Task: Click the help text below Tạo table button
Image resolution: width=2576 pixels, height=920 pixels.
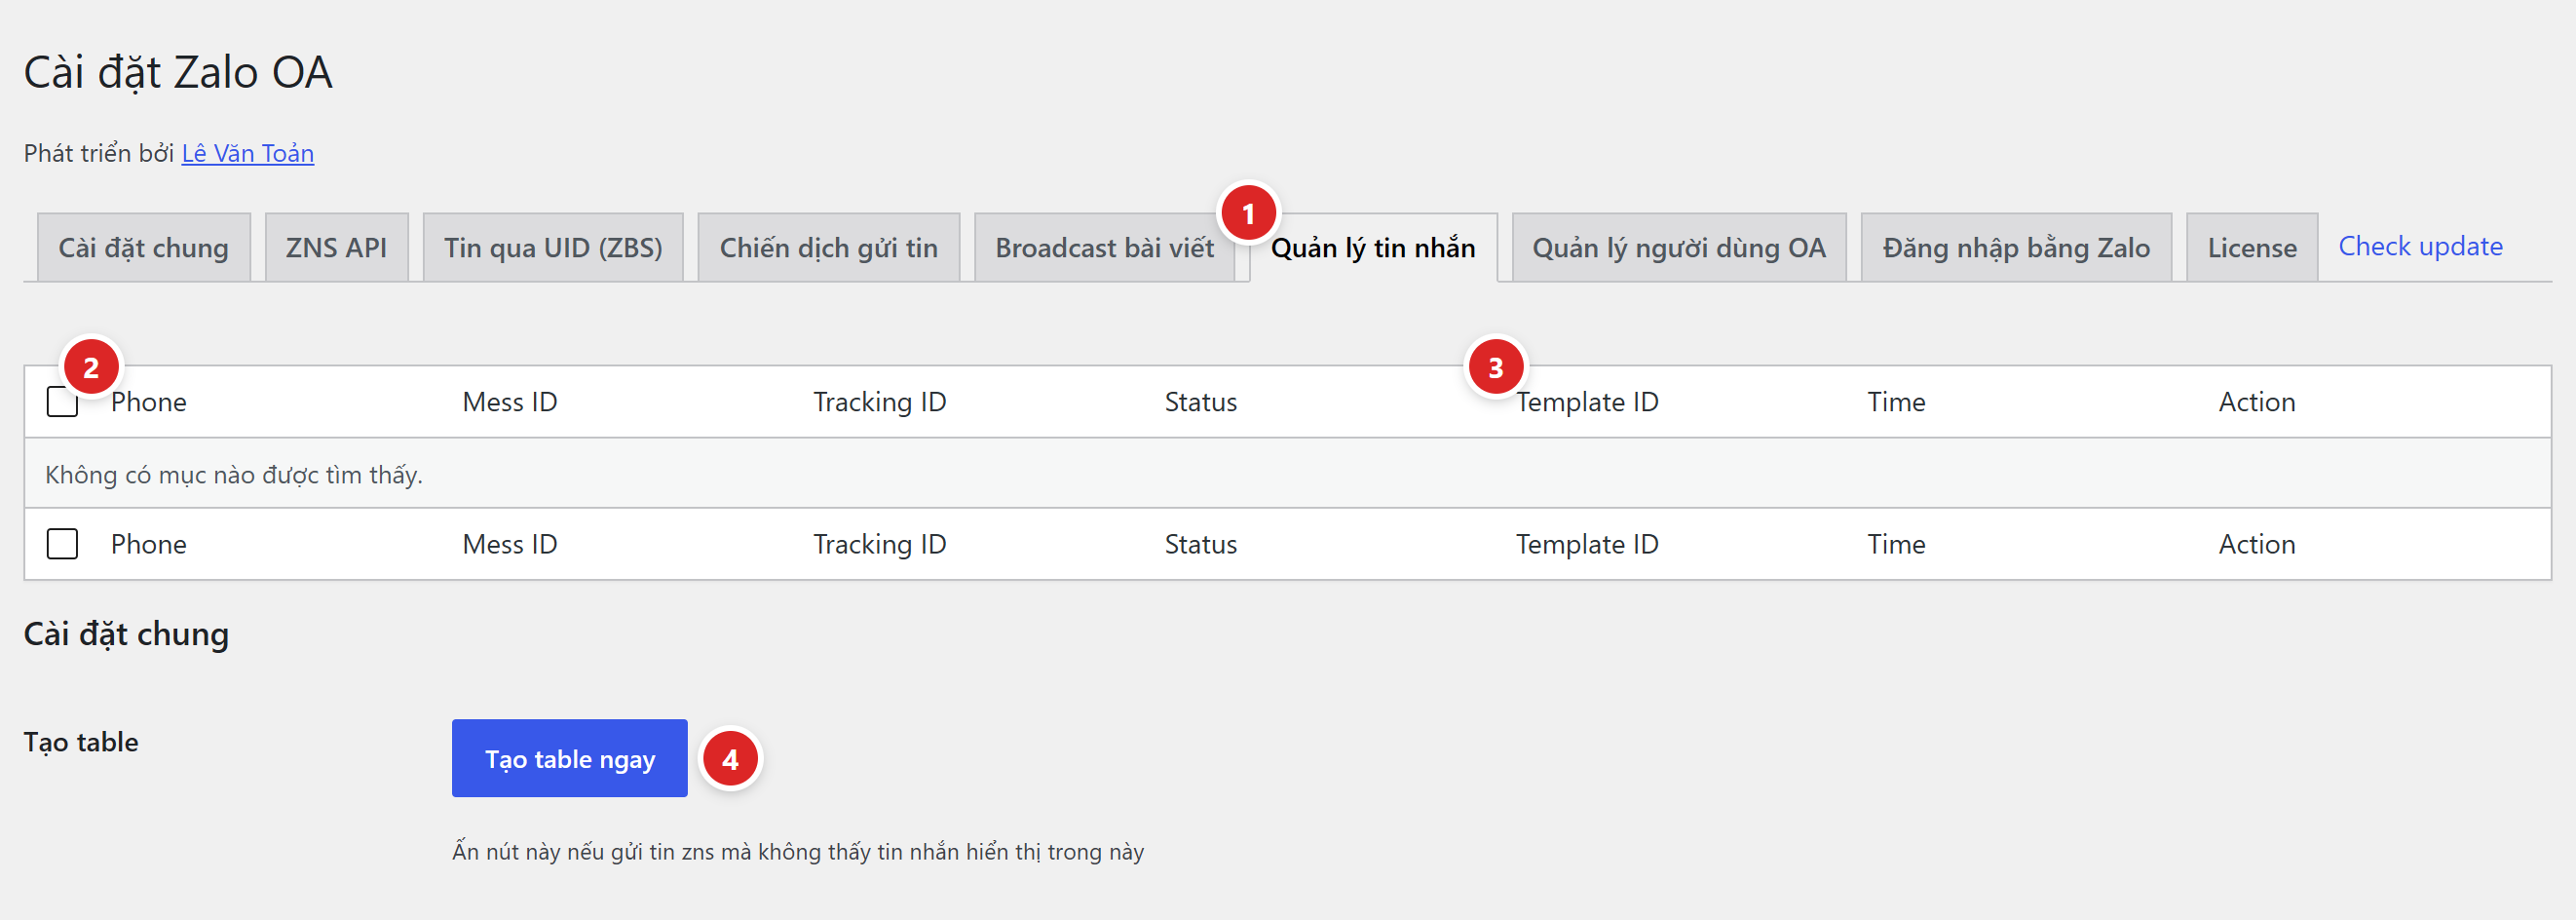Action: click(797, 852)
